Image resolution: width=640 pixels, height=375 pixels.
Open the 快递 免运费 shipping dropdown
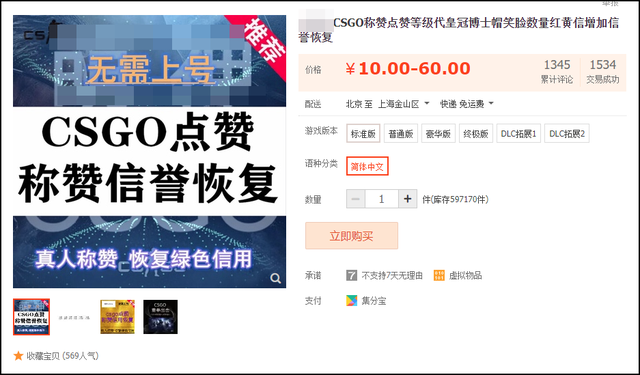click(467, 104)
